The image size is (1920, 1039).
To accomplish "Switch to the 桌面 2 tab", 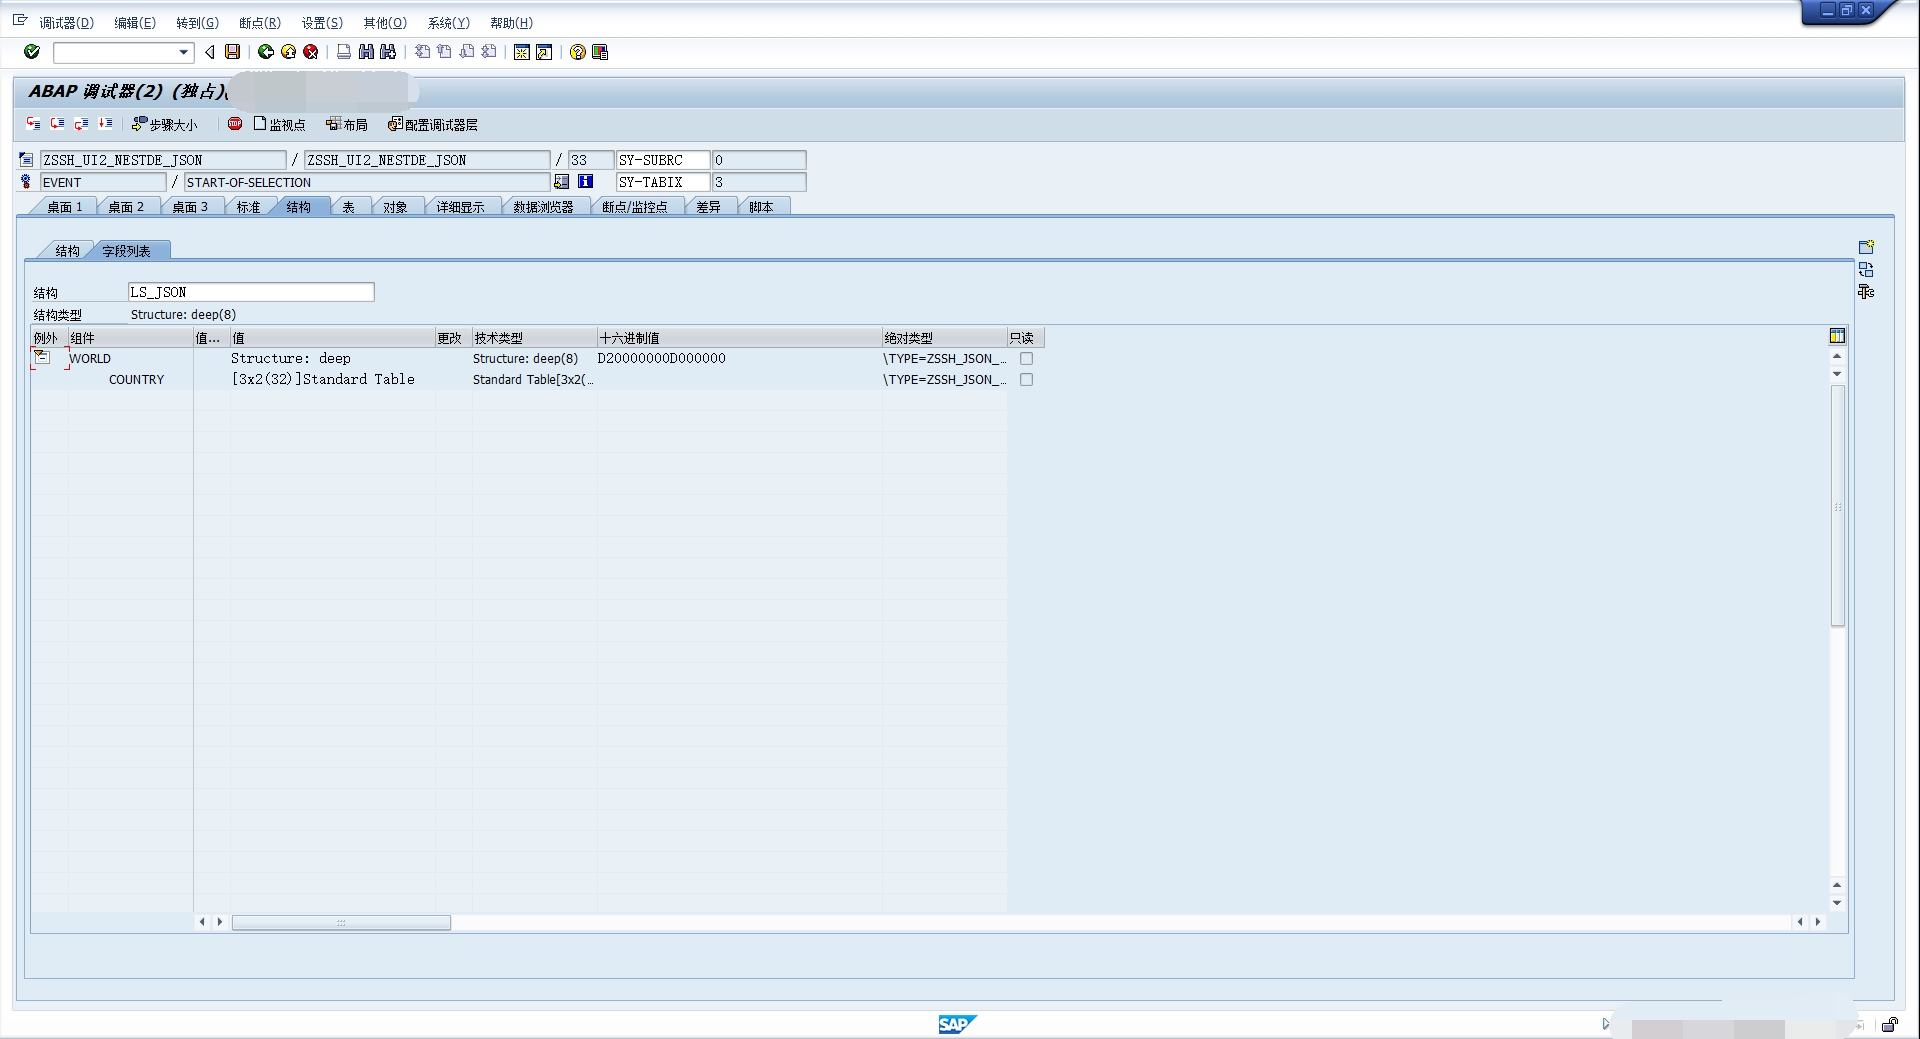I will (x=126, y=207).
